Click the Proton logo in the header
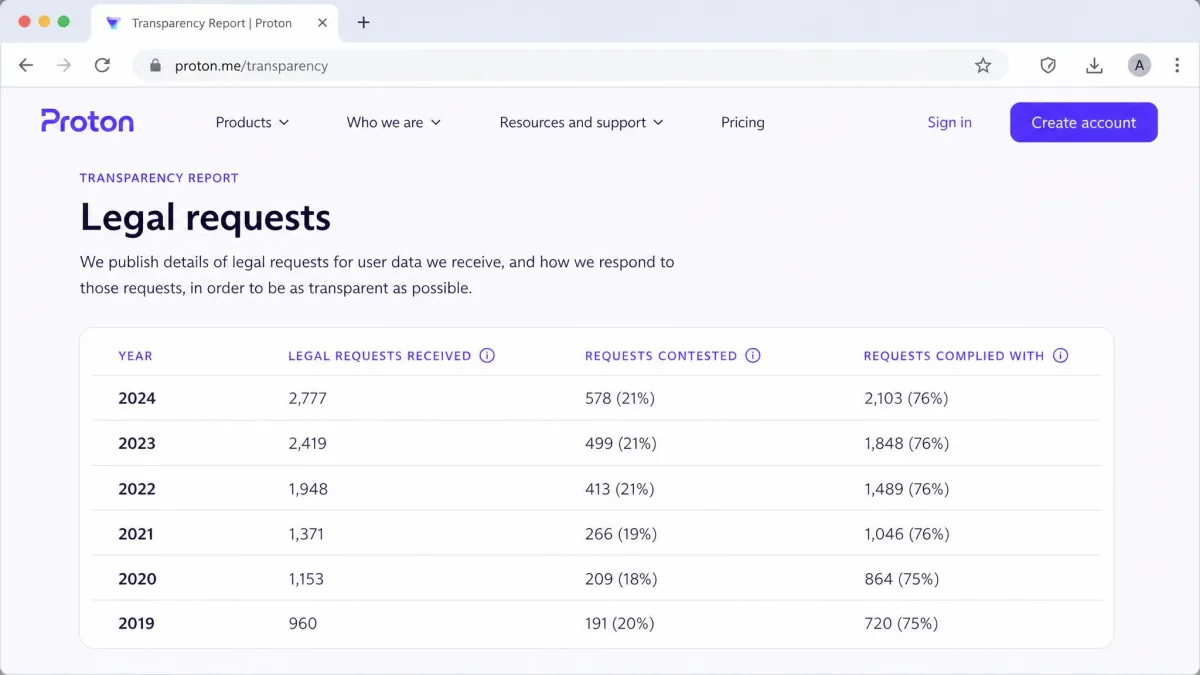Image resolution: width=1200 pixels, height=675 pixels. (x=87, y=121)
